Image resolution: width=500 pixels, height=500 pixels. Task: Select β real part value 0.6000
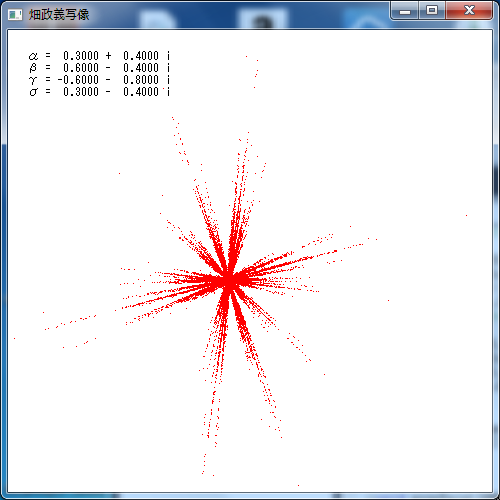tap(81, 68)
